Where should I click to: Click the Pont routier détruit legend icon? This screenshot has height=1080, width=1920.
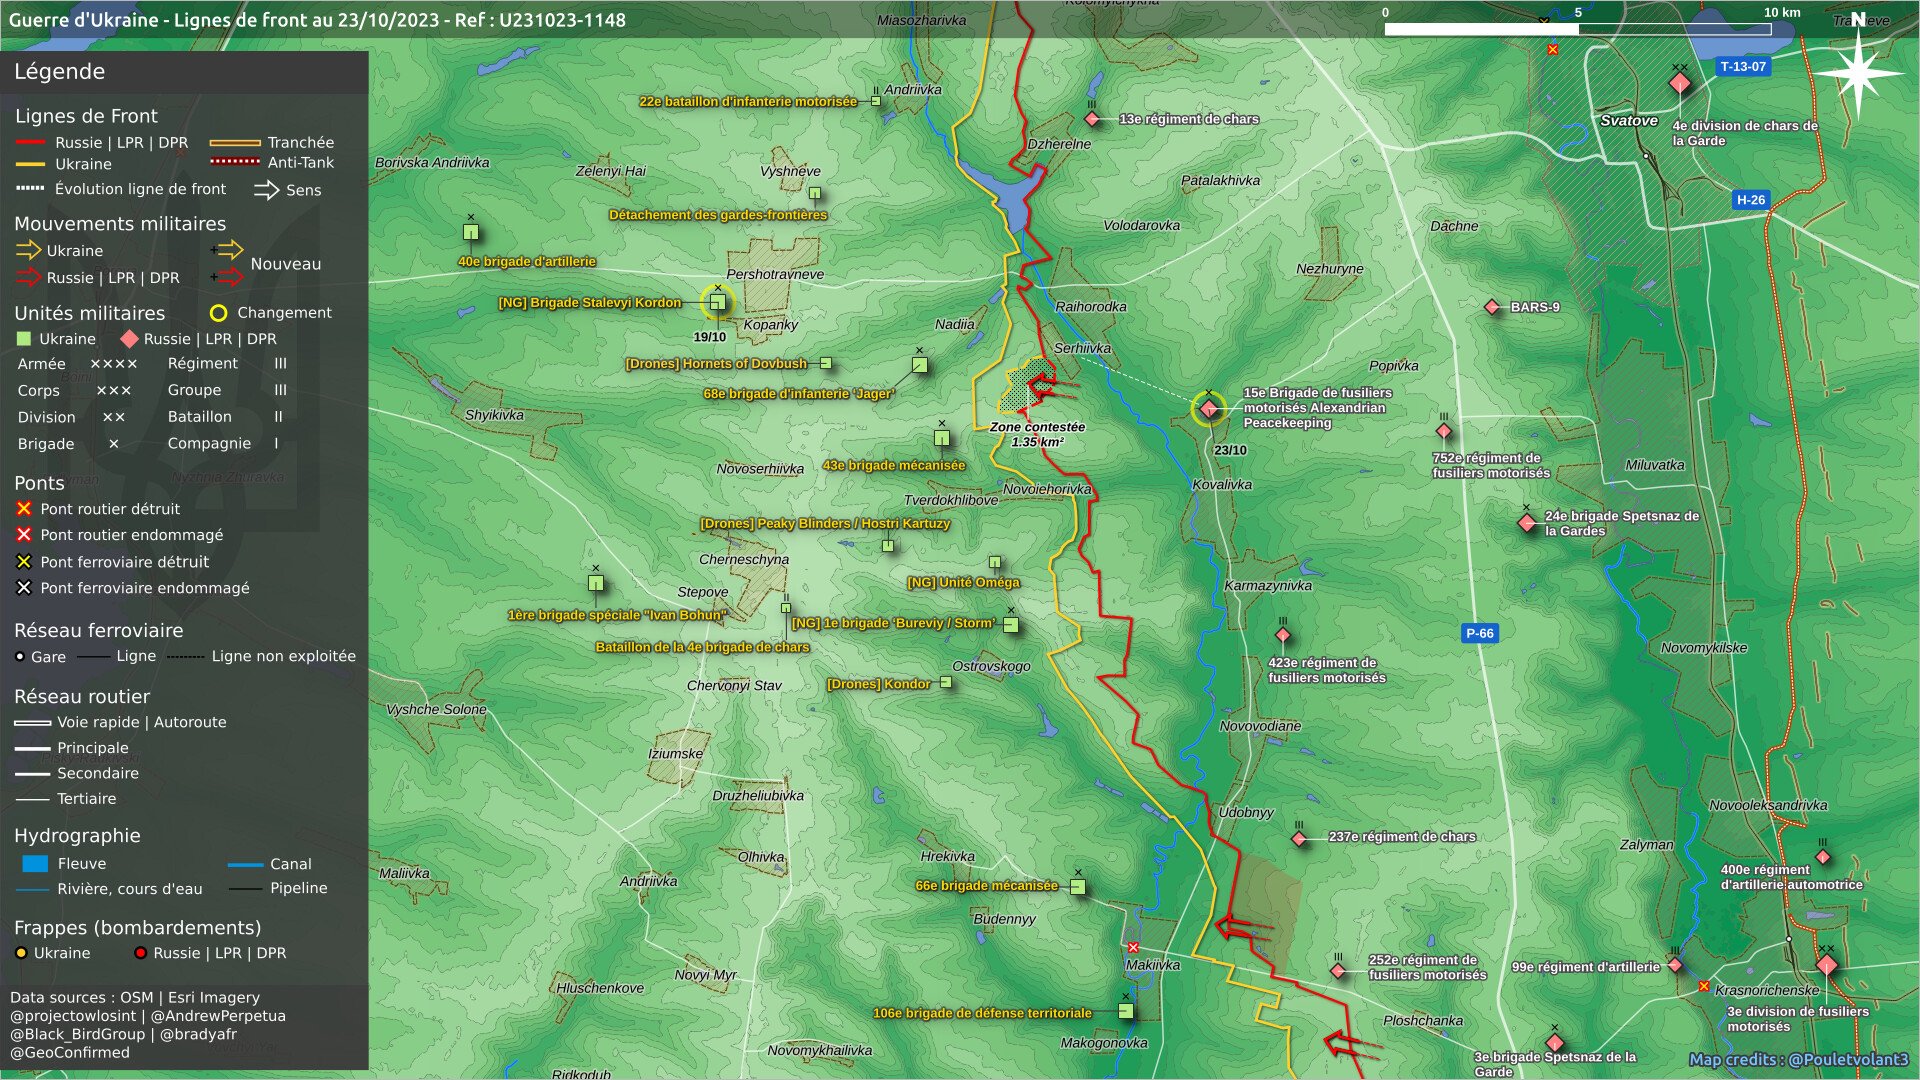click(x=24, y=509)
